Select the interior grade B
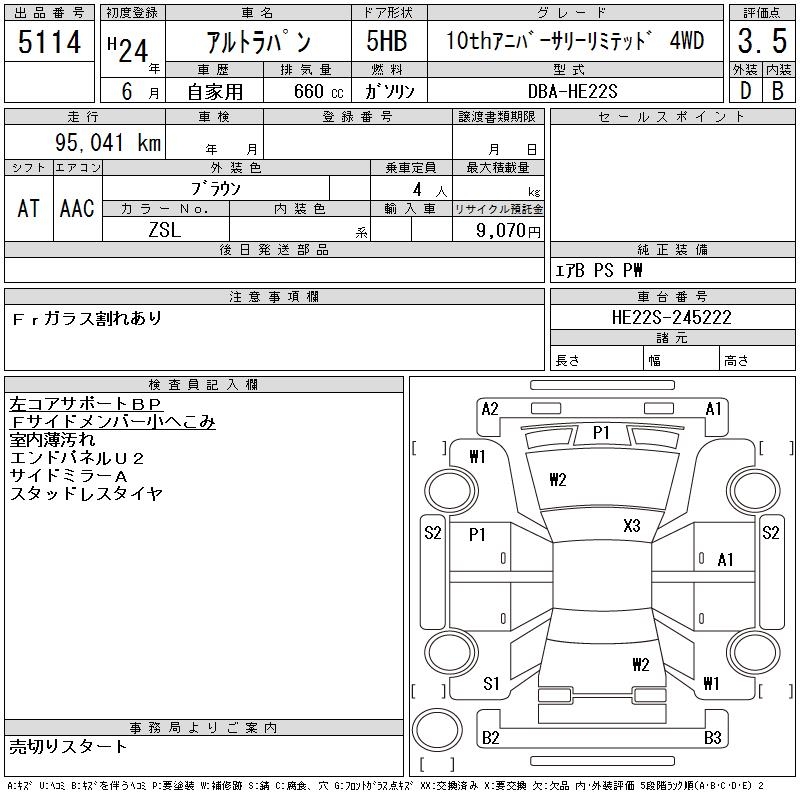800x800 pixels. point(778,91)
